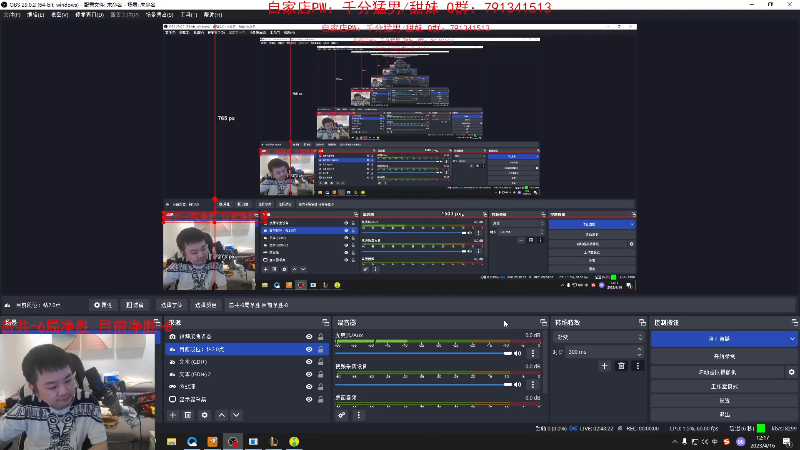Screen dimensions: 800x450
Task: Open Settings from the Controls dock
Action: click(x=724, y=401)
